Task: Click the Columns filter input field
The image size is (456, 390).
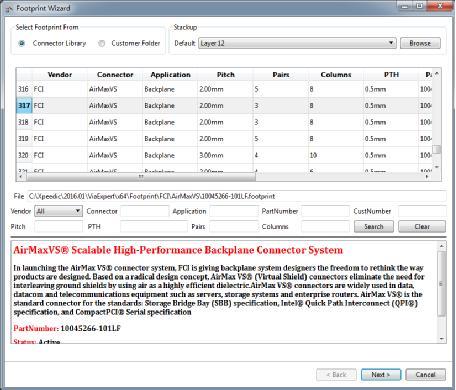Action: [x=325, y=227]
